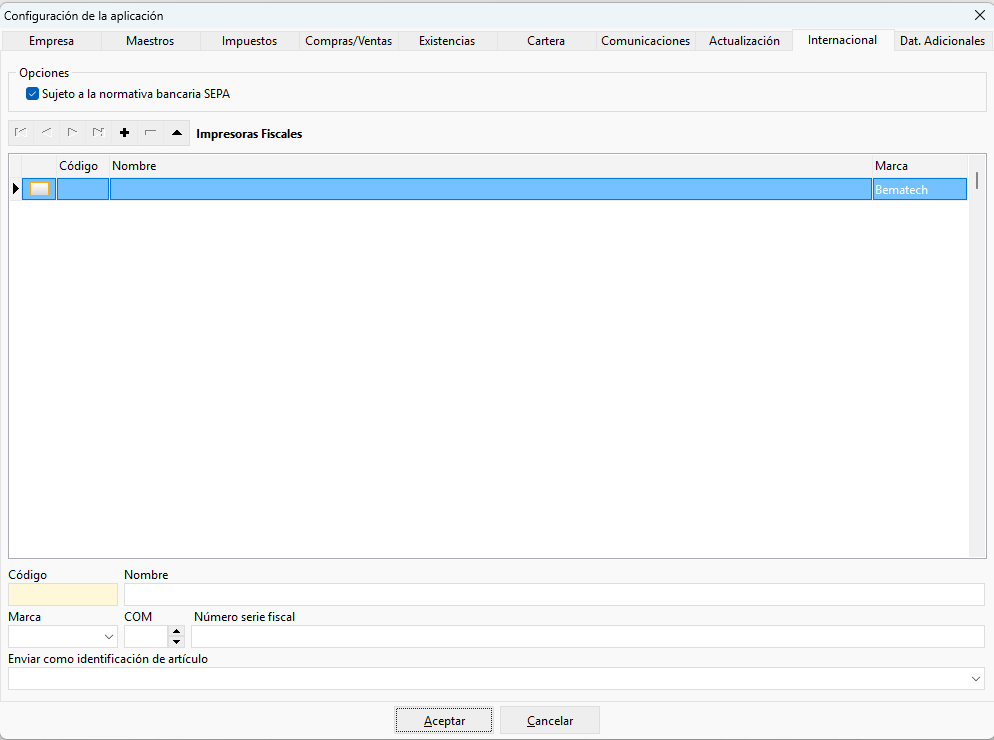Go to next record in navigator
The image size is (994, 740).
pyautogui.click(x=73, y=133)
